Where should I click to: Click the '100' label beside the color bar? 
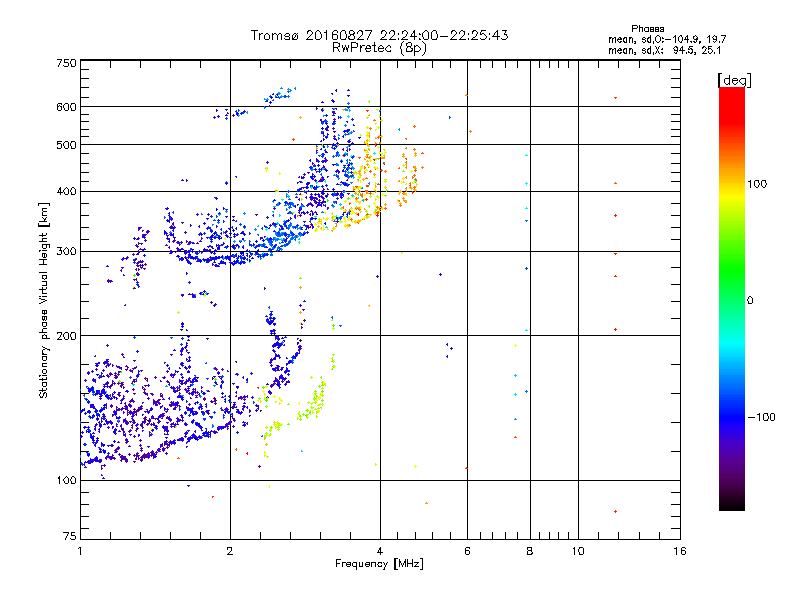click(x=757, y=184)
